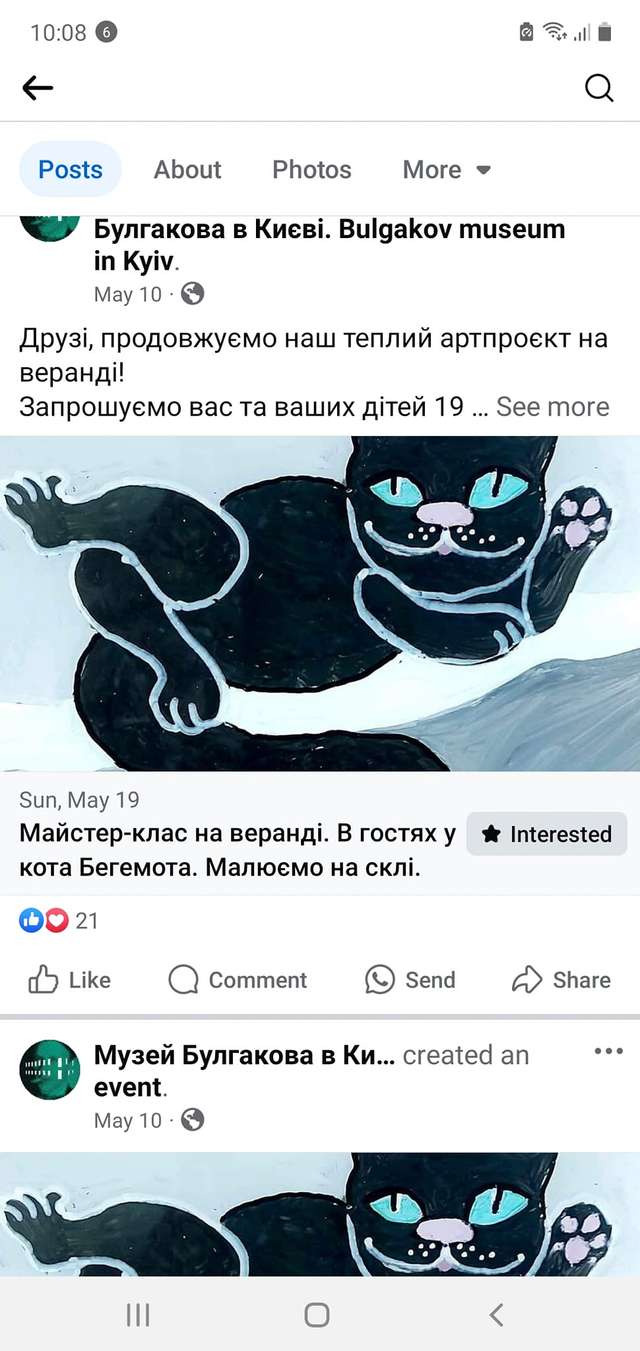
Task: Switch to the About tab
Action: click(187, 169)
